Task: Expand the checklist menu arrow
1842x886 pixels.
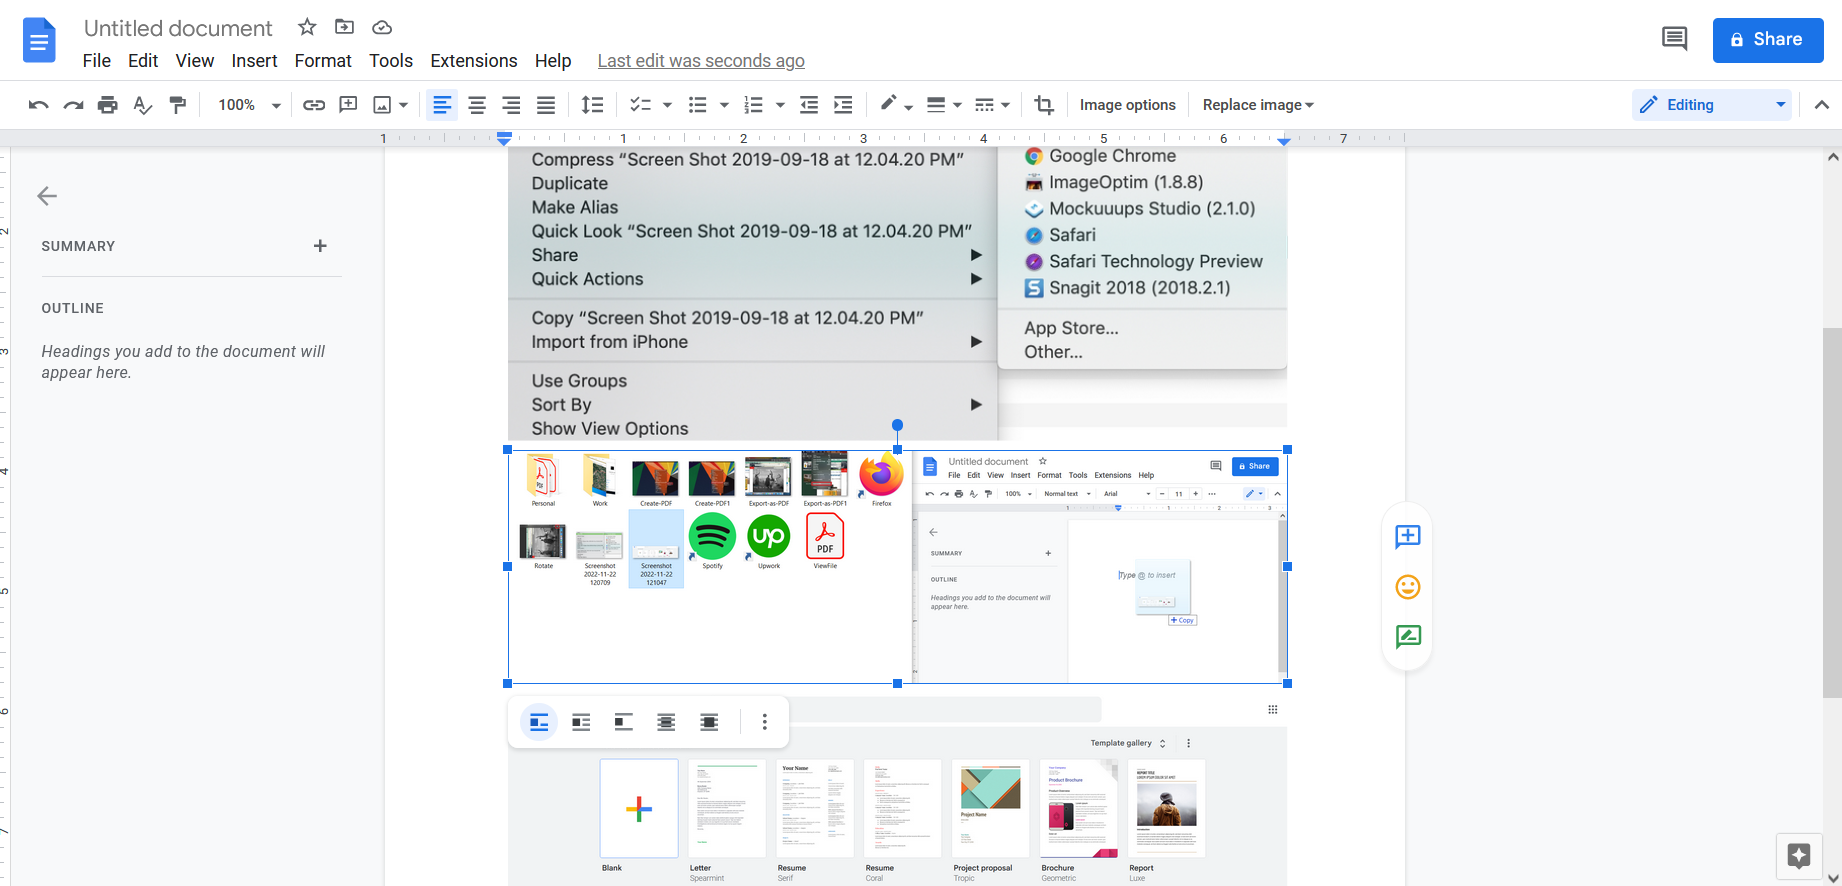Action: point(667,105)
